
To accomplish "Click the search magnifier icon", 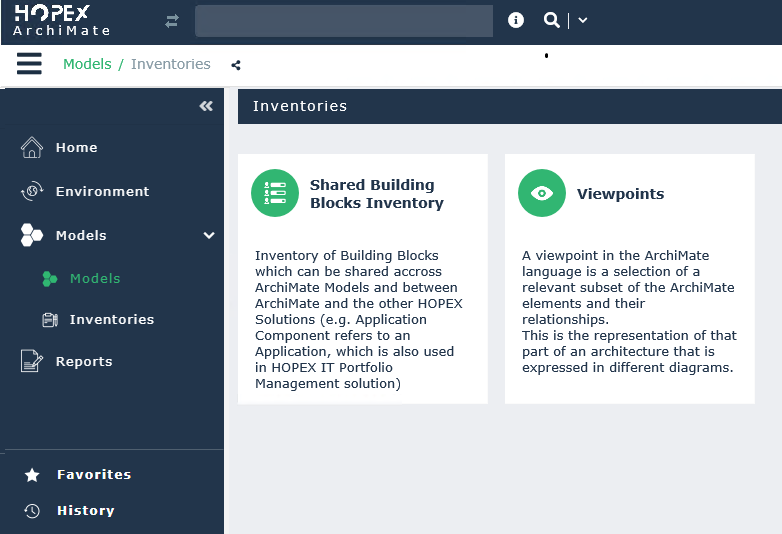I will [551, 20].
